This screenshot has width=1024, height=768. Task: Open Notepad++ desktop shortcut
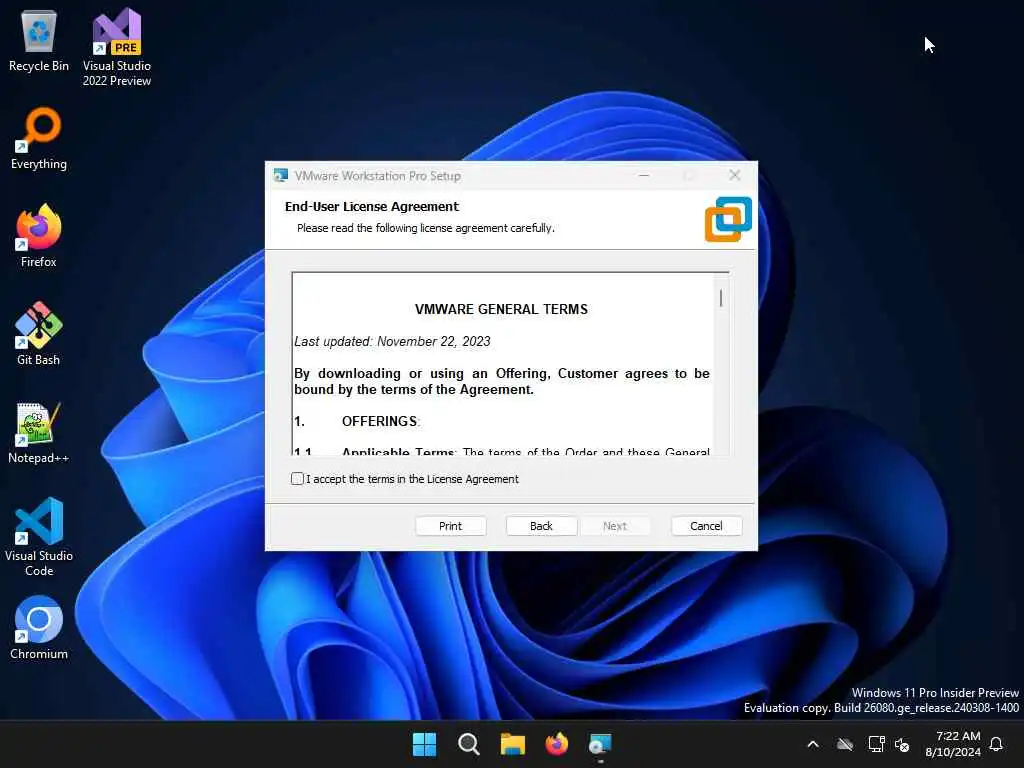pyautogui.click(x=39, y=432)
